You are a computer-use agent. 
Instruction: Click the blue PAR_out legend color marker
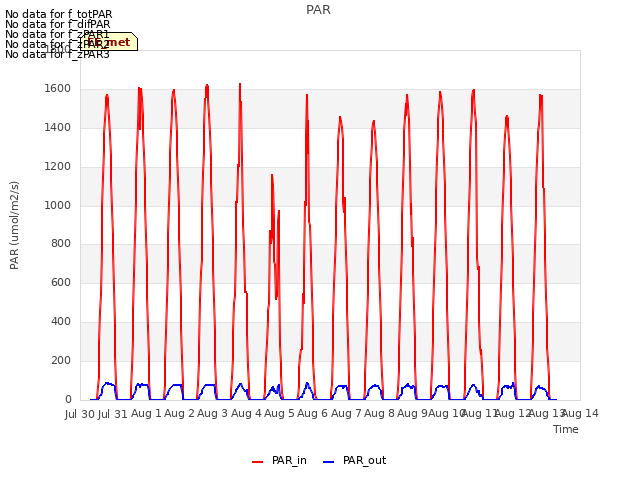tap(329, 462)
